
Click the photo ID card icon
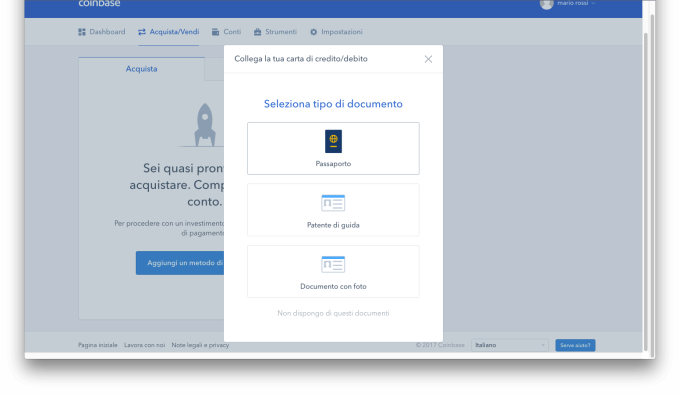[x=333, y=264]
